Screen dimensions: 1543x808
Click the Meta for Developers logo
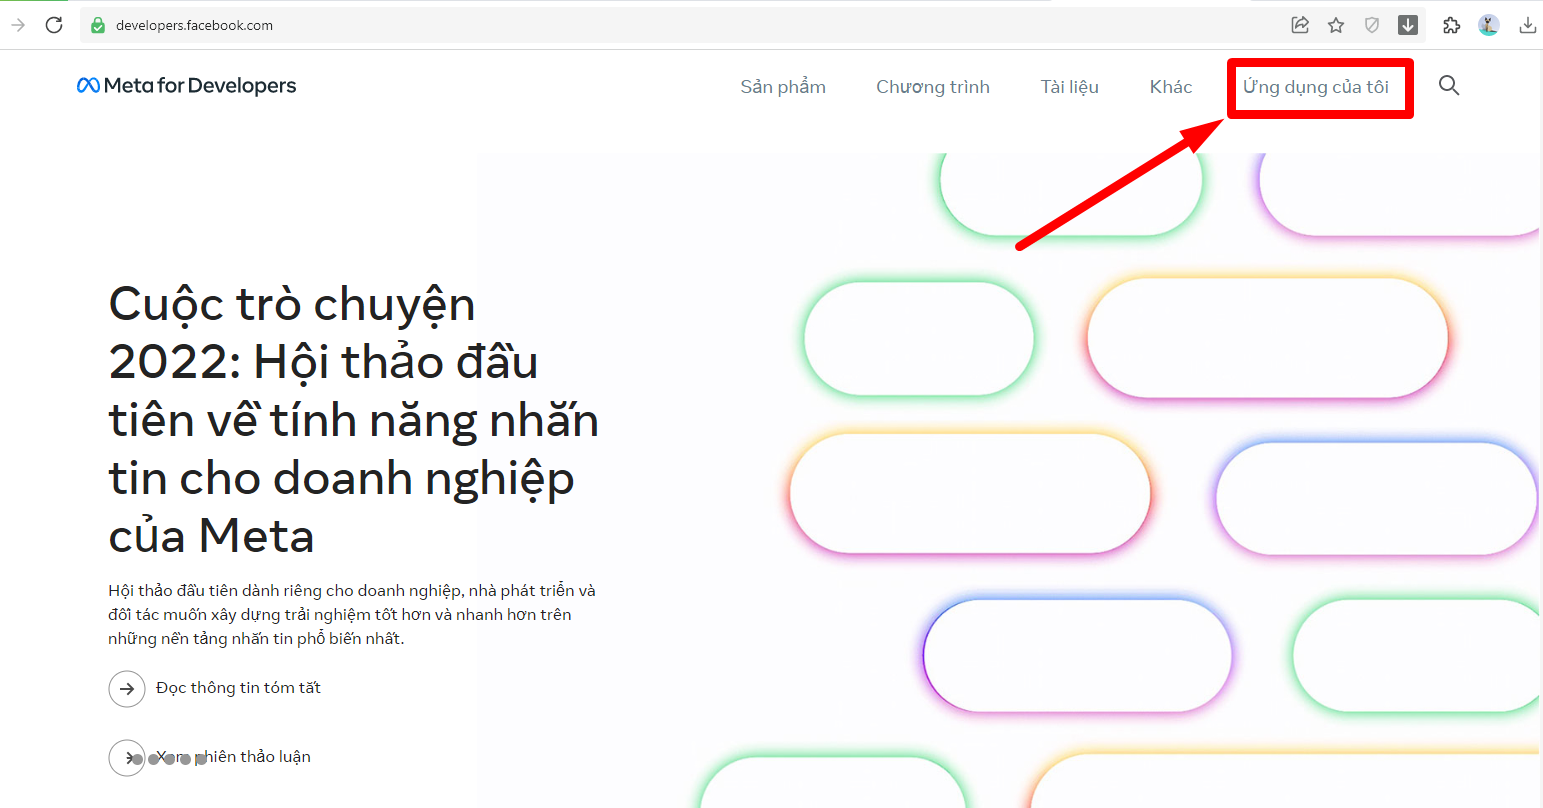pos(187,86)
